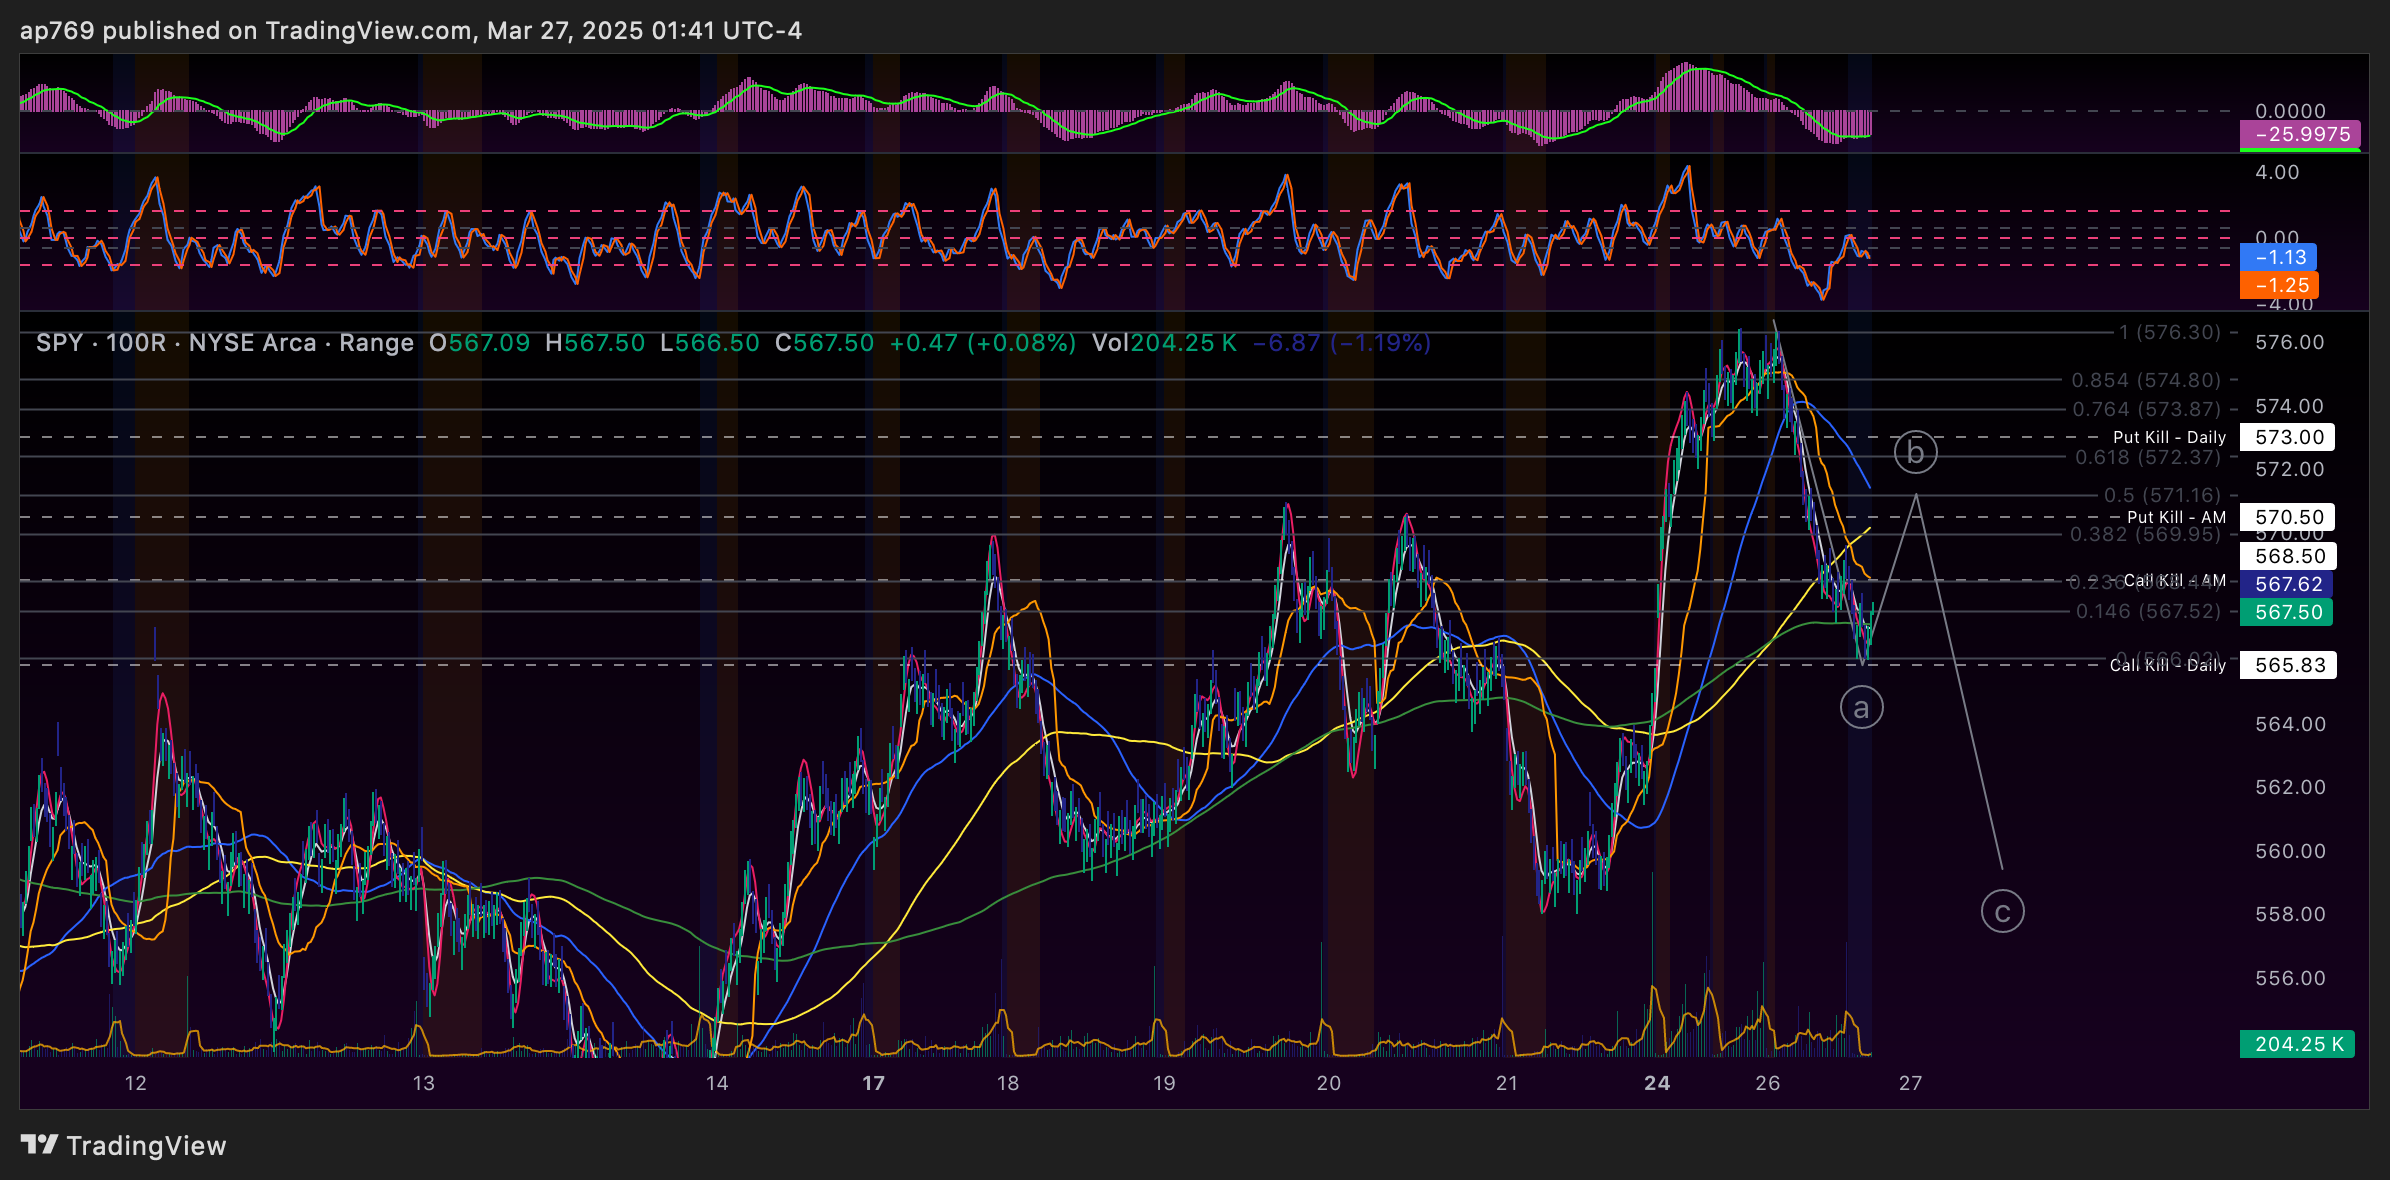Image resolution: width=2390 pixels, height=1180 pixels.
Task: Click the date '13' on time axis
Action: point(424,1083)
